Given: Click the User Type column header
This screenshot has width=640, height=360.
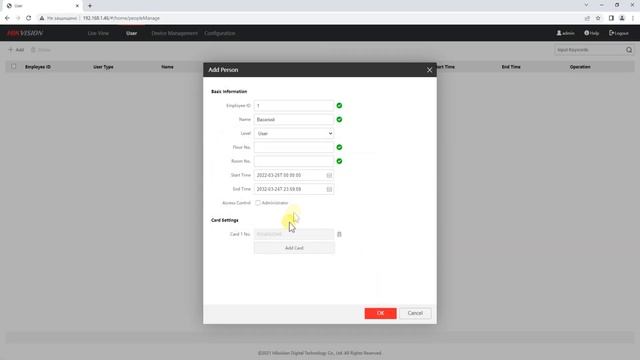Looking at the screenshot, I should click(x=103, y=67).
